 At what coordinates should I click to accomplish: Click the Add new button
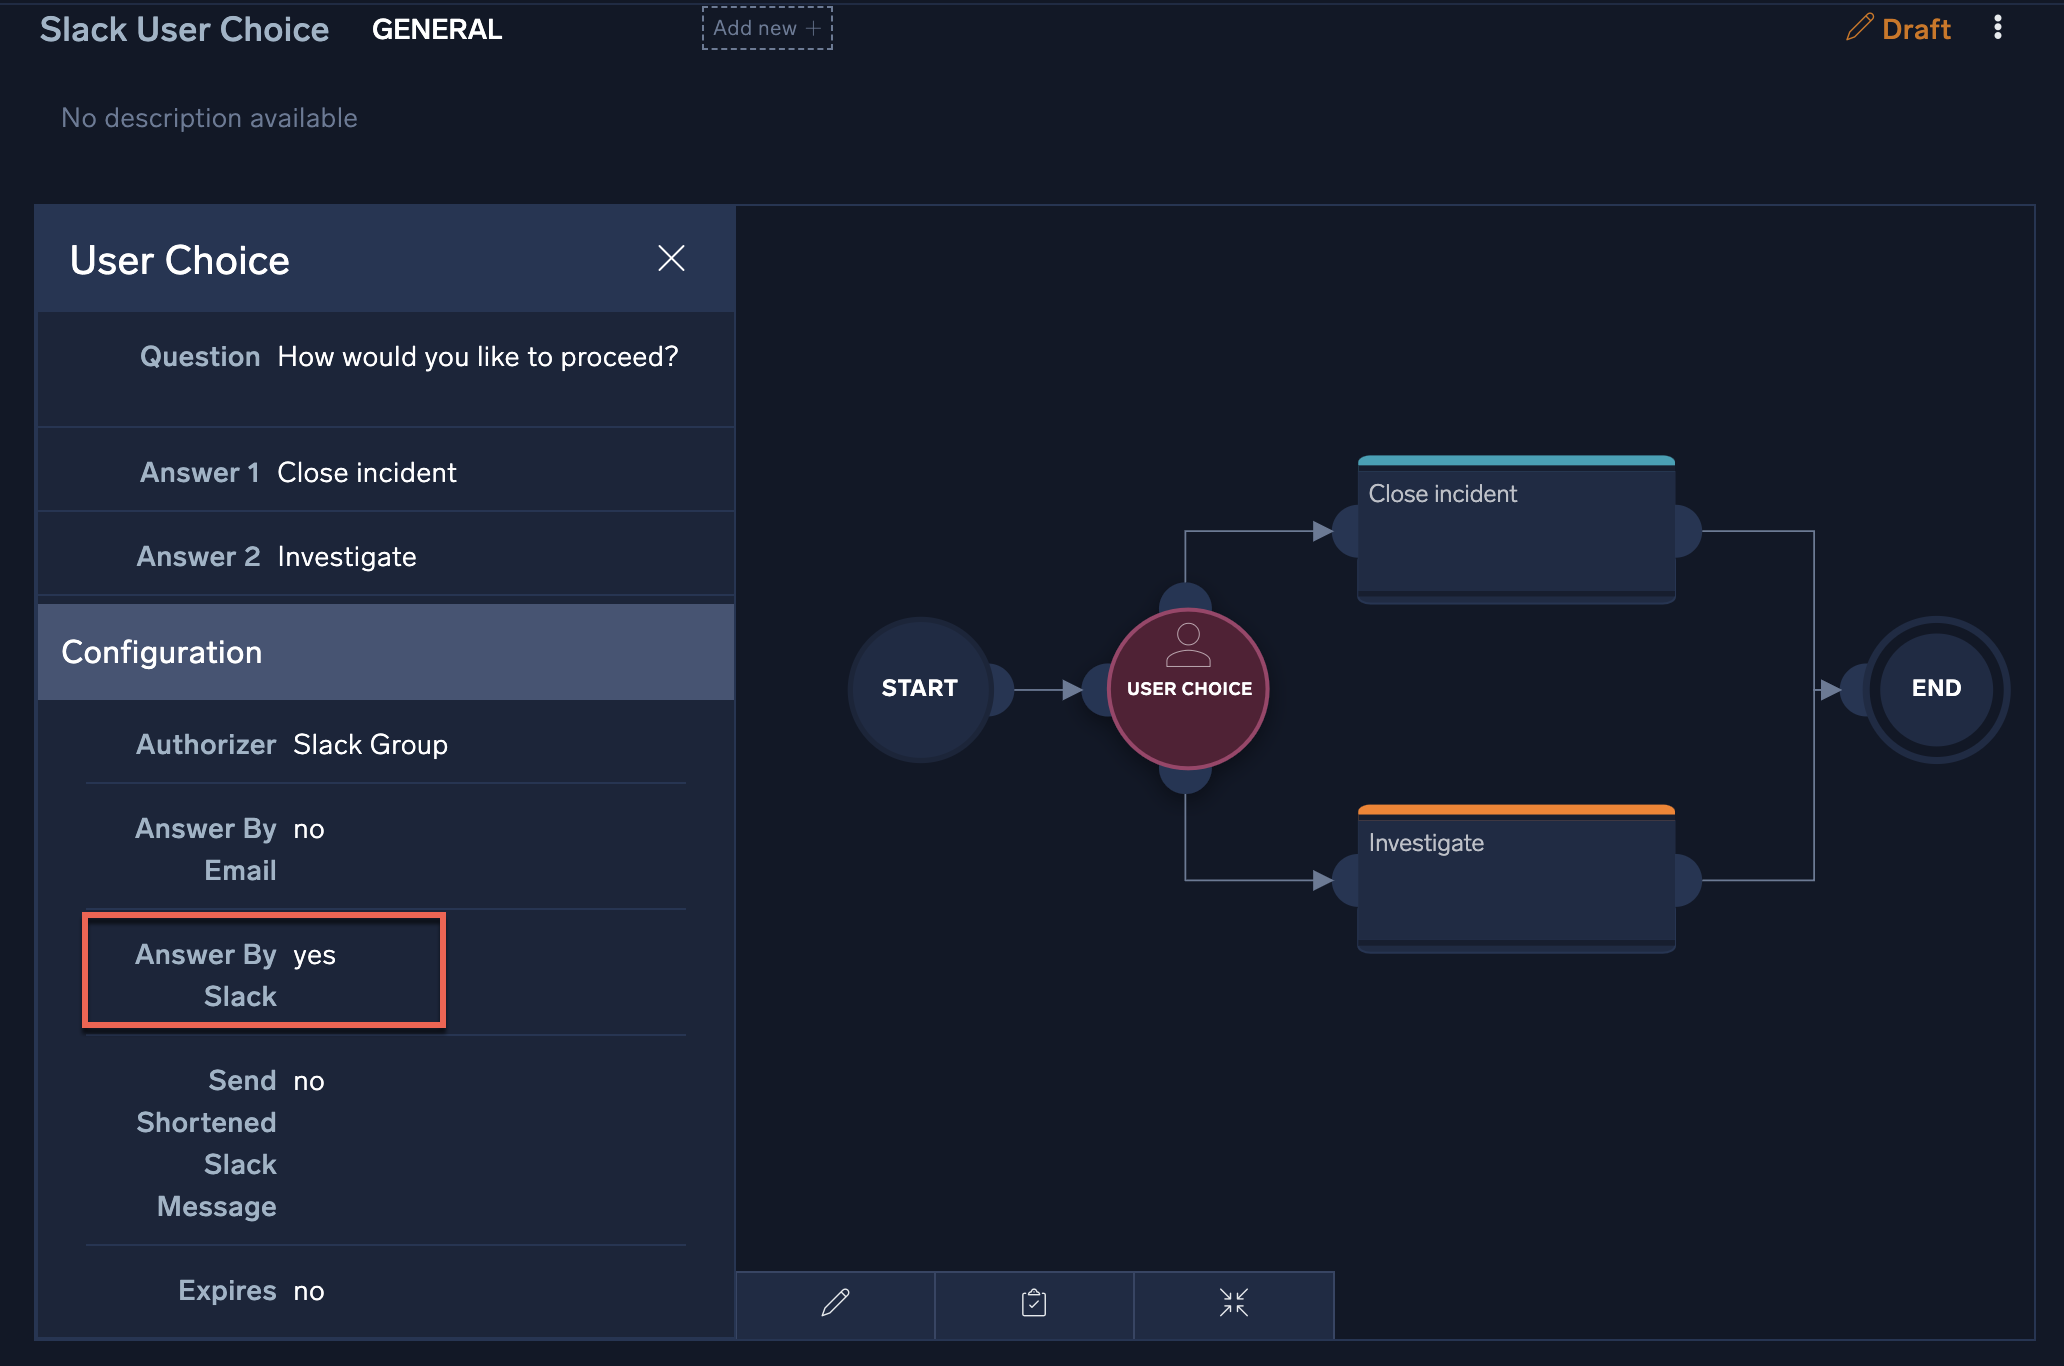point(767,28)
